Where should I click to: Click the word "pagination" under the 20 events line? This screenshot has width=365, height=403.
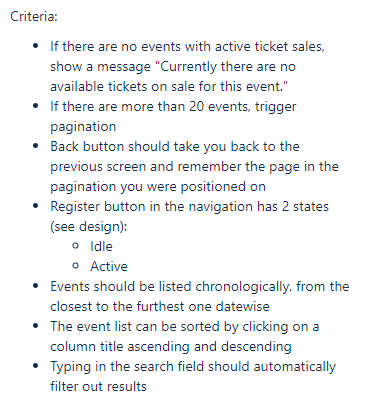click(83, 127)
